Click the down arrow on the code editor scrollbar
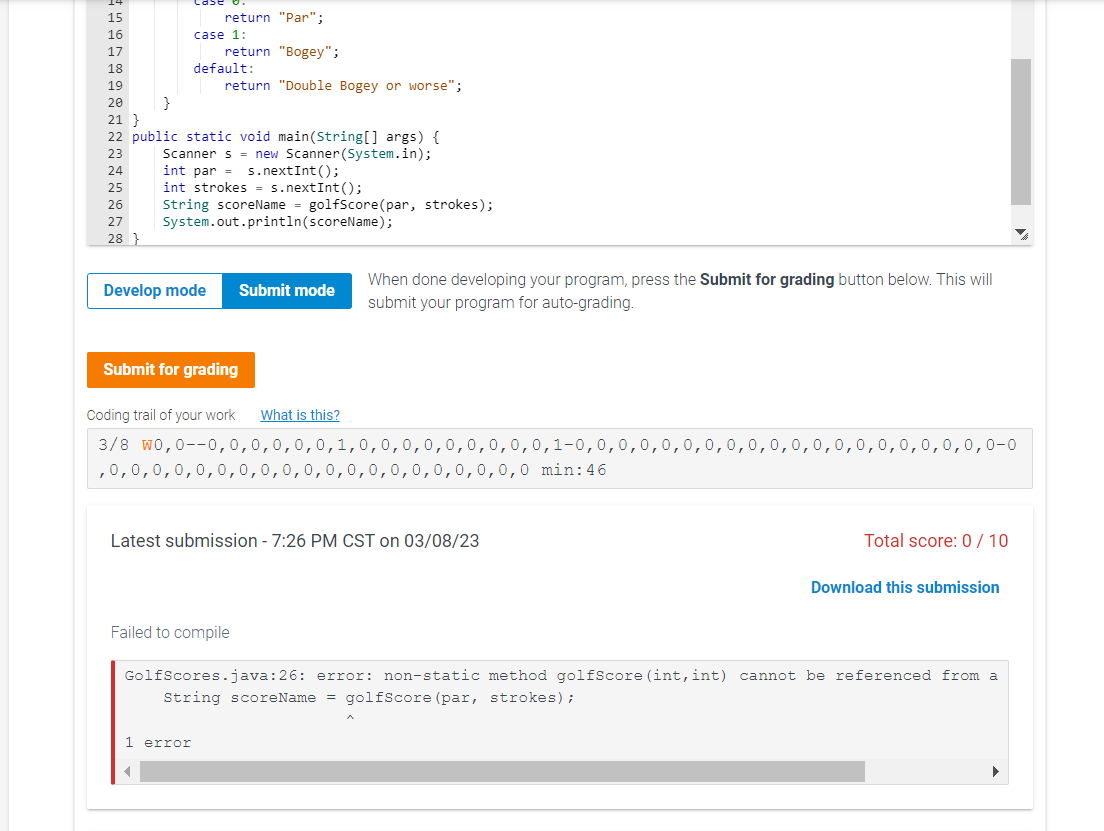The image size is (1104, 831). pos(1021,232)
